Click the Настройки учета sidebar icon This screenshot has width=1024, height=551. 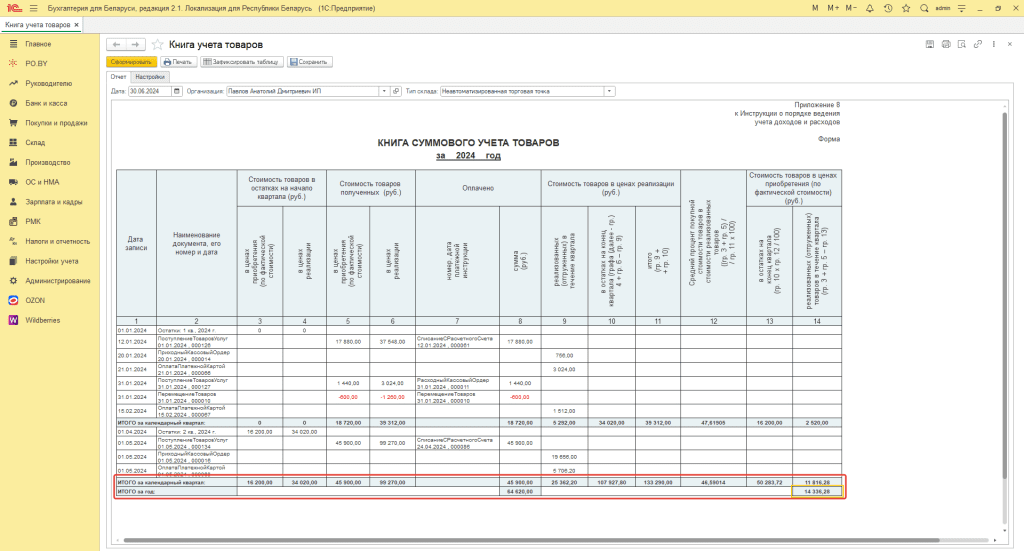(13, 261)
